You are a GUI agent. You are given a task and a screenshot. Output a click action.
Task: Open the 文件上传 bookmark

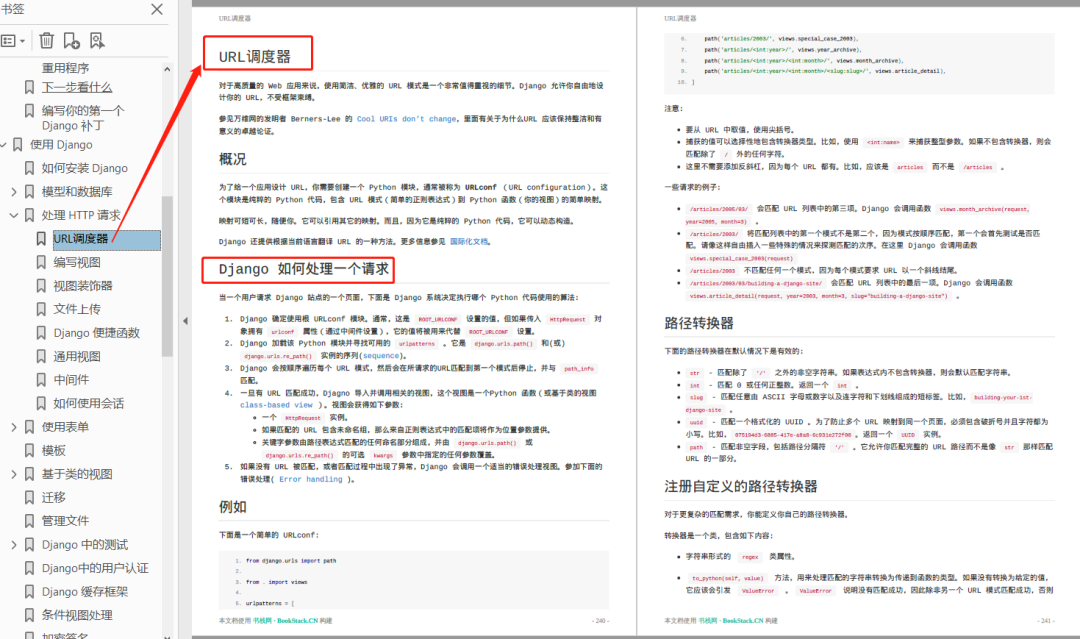pos(77,309)
